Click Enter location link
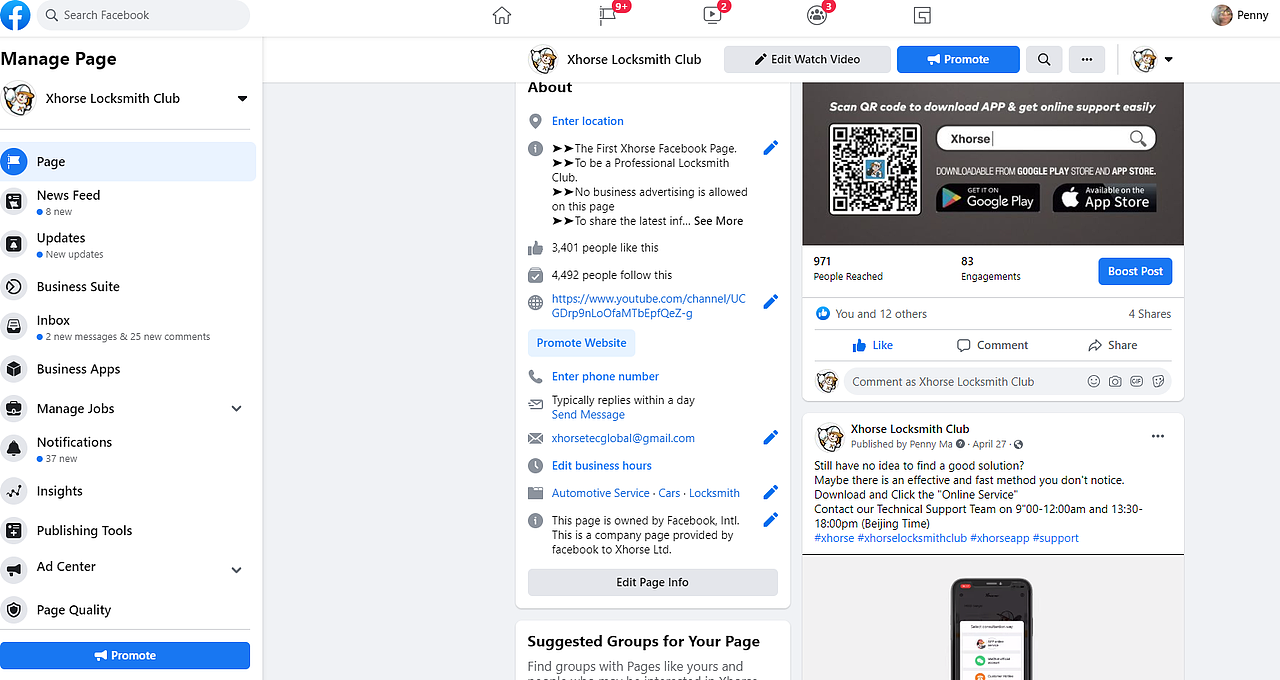 click(588, 121)
